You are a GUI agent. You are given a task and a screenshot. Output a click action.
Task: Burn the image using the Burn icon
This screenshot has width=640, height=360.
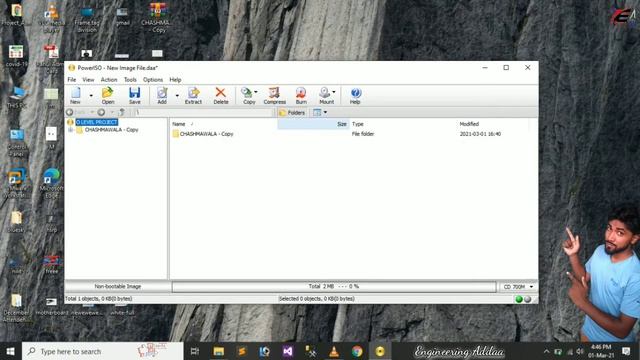[x=301, y=96]
